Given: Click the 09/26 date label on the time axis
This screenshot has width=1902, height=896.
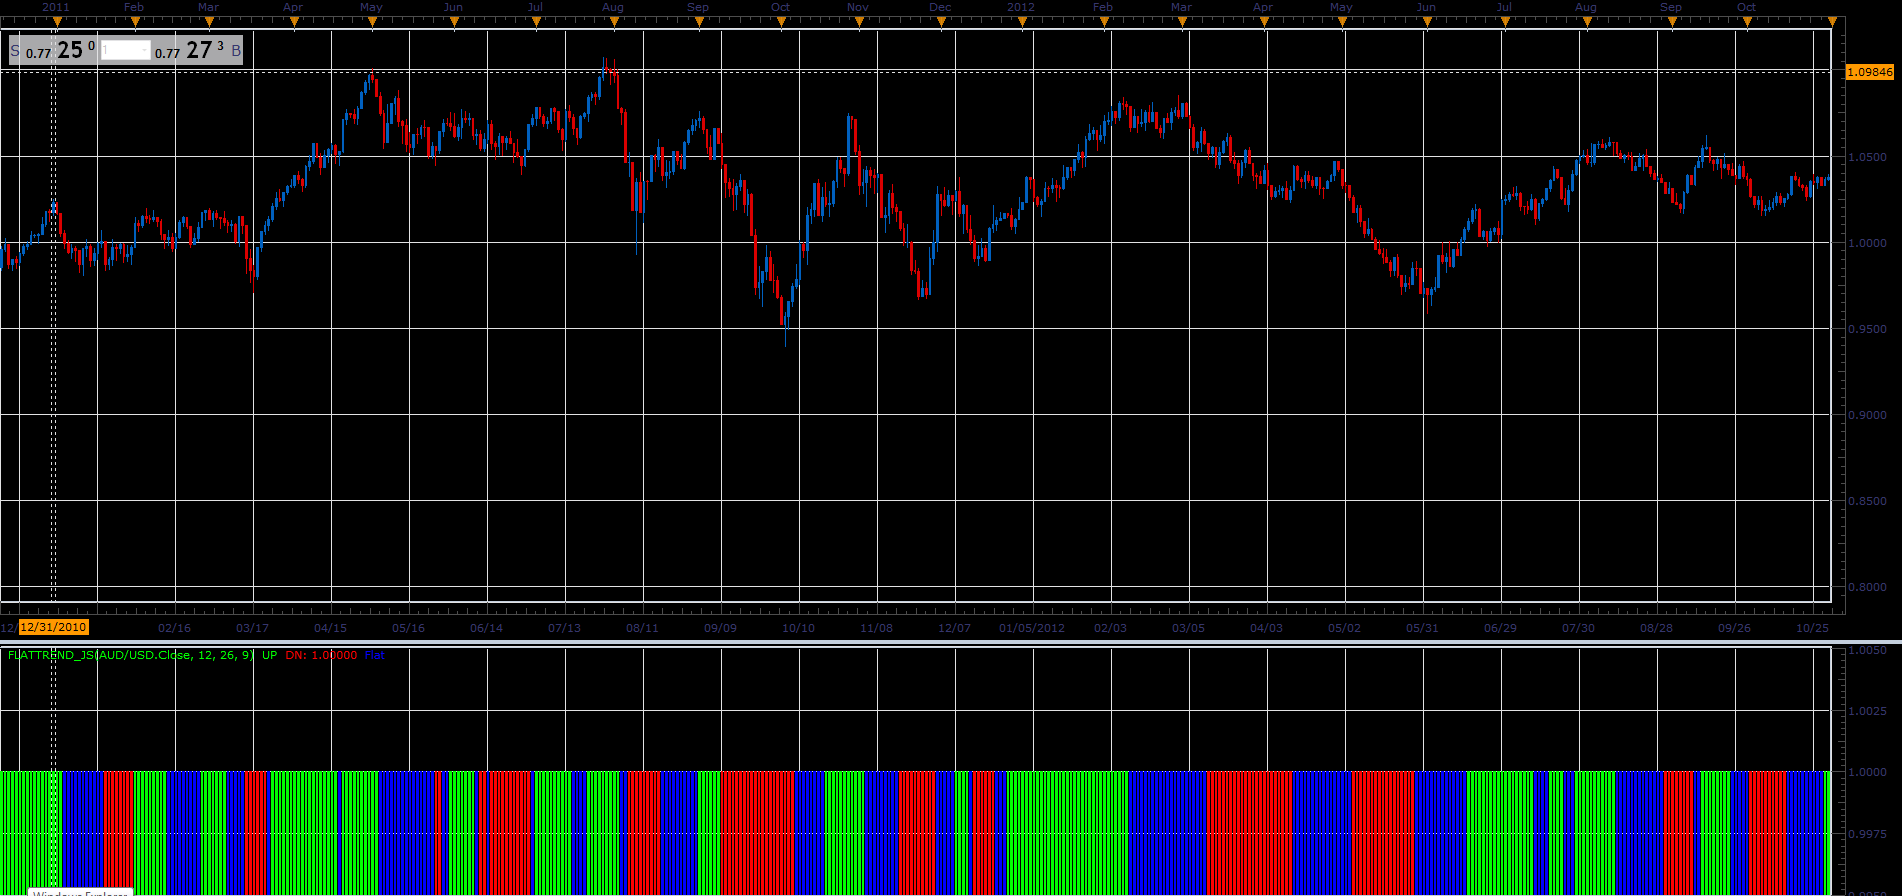Looking at the screenshot, I should [x=1734, y=628].
